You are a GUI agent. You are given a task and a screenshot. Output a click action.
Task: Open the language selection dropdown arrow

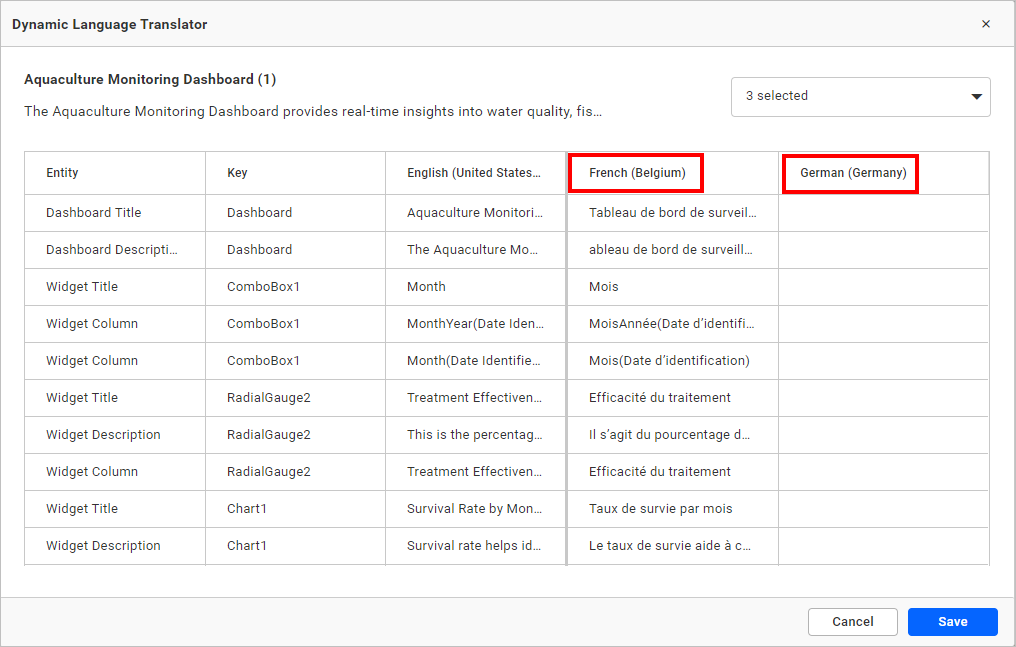pos(975,96)
